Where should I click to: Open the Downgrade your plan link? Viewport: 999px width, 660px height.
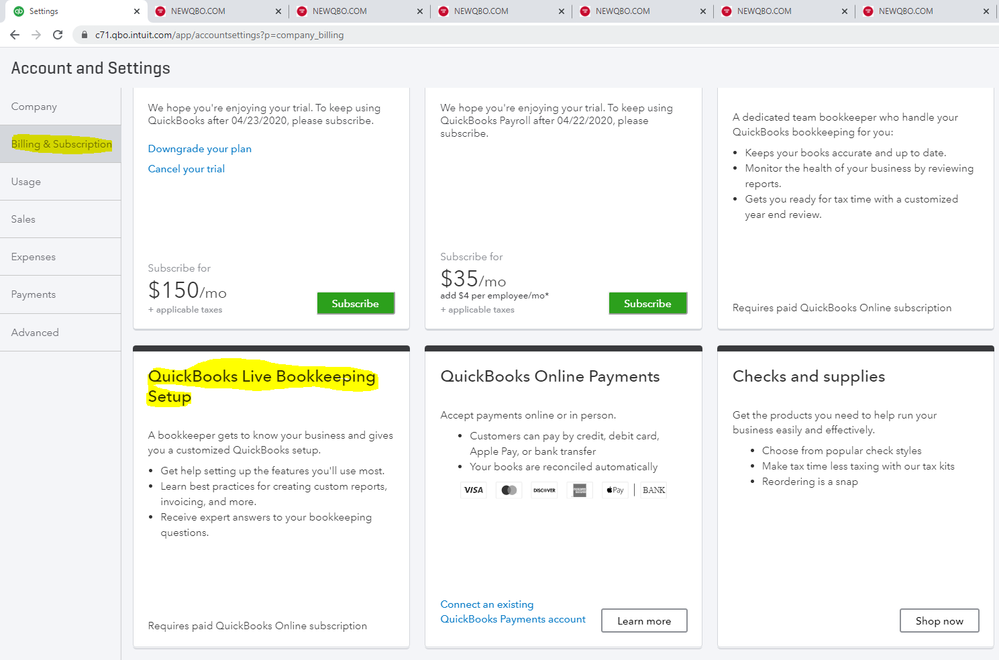(x=198, y=148)
